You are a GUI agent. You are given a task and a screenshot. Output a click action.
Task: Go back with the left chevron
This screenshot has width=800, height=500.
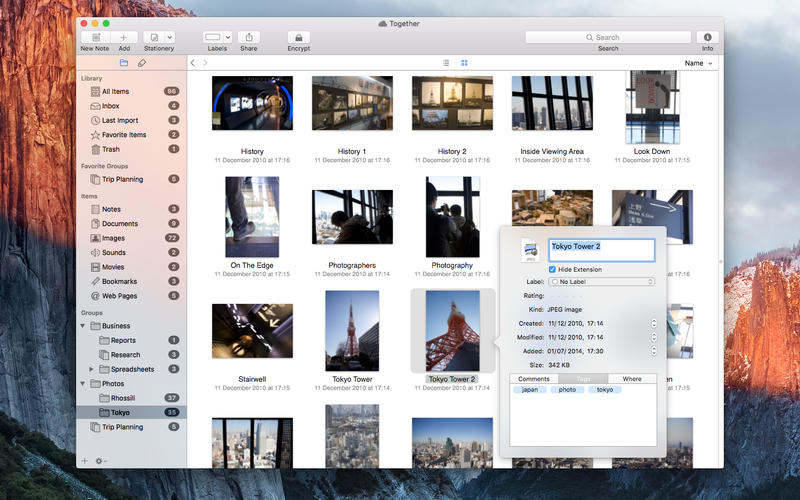pos(193,63)
